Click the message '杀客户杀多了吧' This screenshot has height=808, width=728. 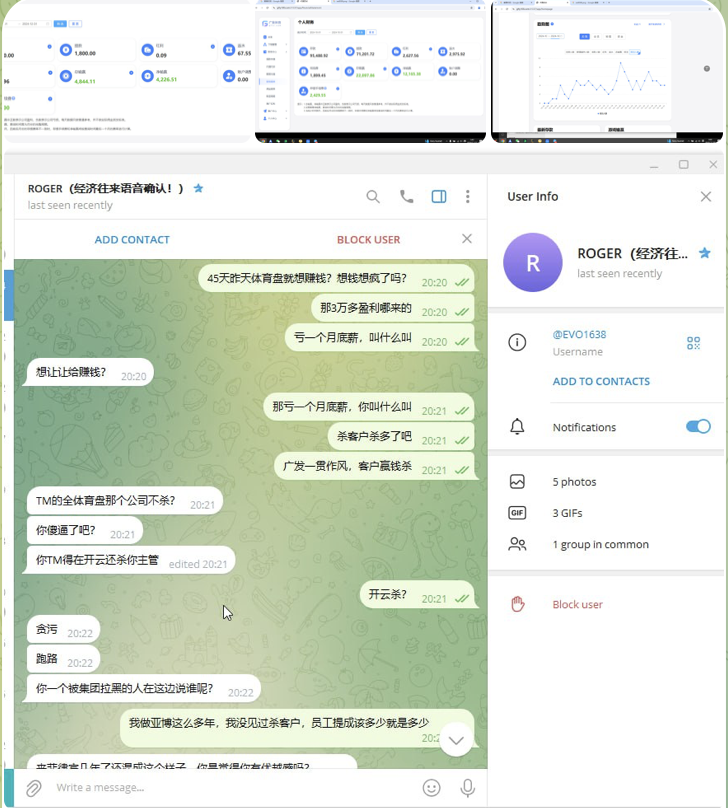[x=401, y=436]
